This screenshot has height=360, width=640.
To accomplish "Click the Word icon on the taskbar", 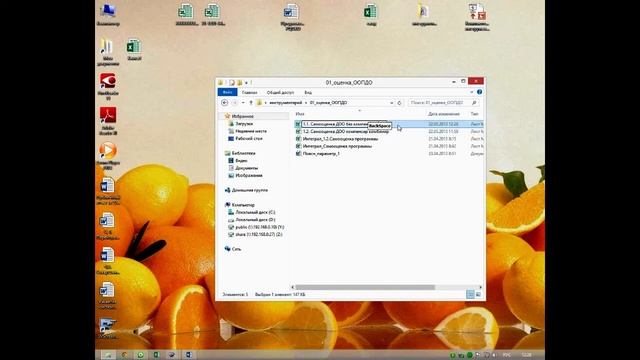I will click(189, 355).
